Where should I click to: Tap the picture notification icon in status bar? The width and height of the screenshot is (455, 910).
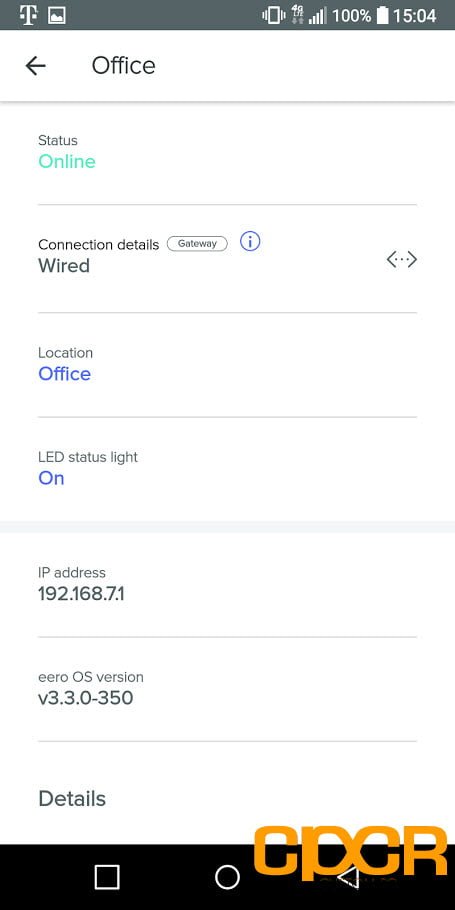pos(57,16)
